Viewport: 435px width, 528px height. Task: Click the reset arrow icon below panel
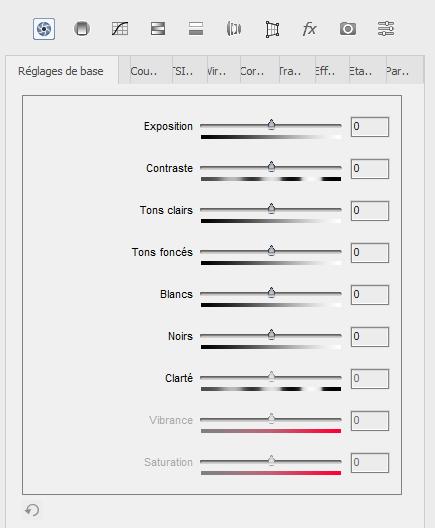click(x=32, y=510)
